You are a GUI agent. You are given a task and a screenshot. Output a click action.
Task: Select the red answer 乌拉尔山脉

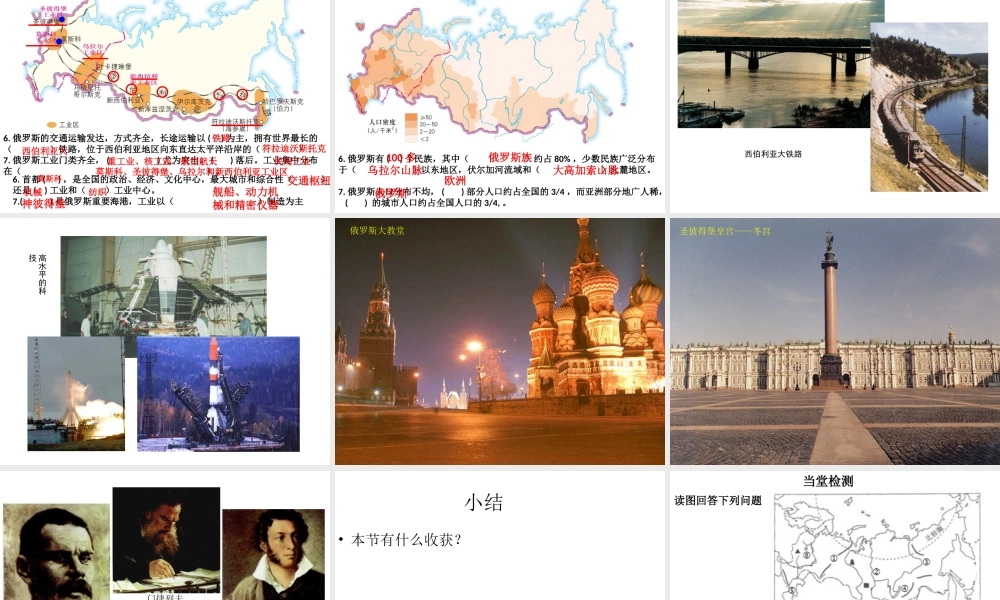pyautogui.click(x=395, y=170)
